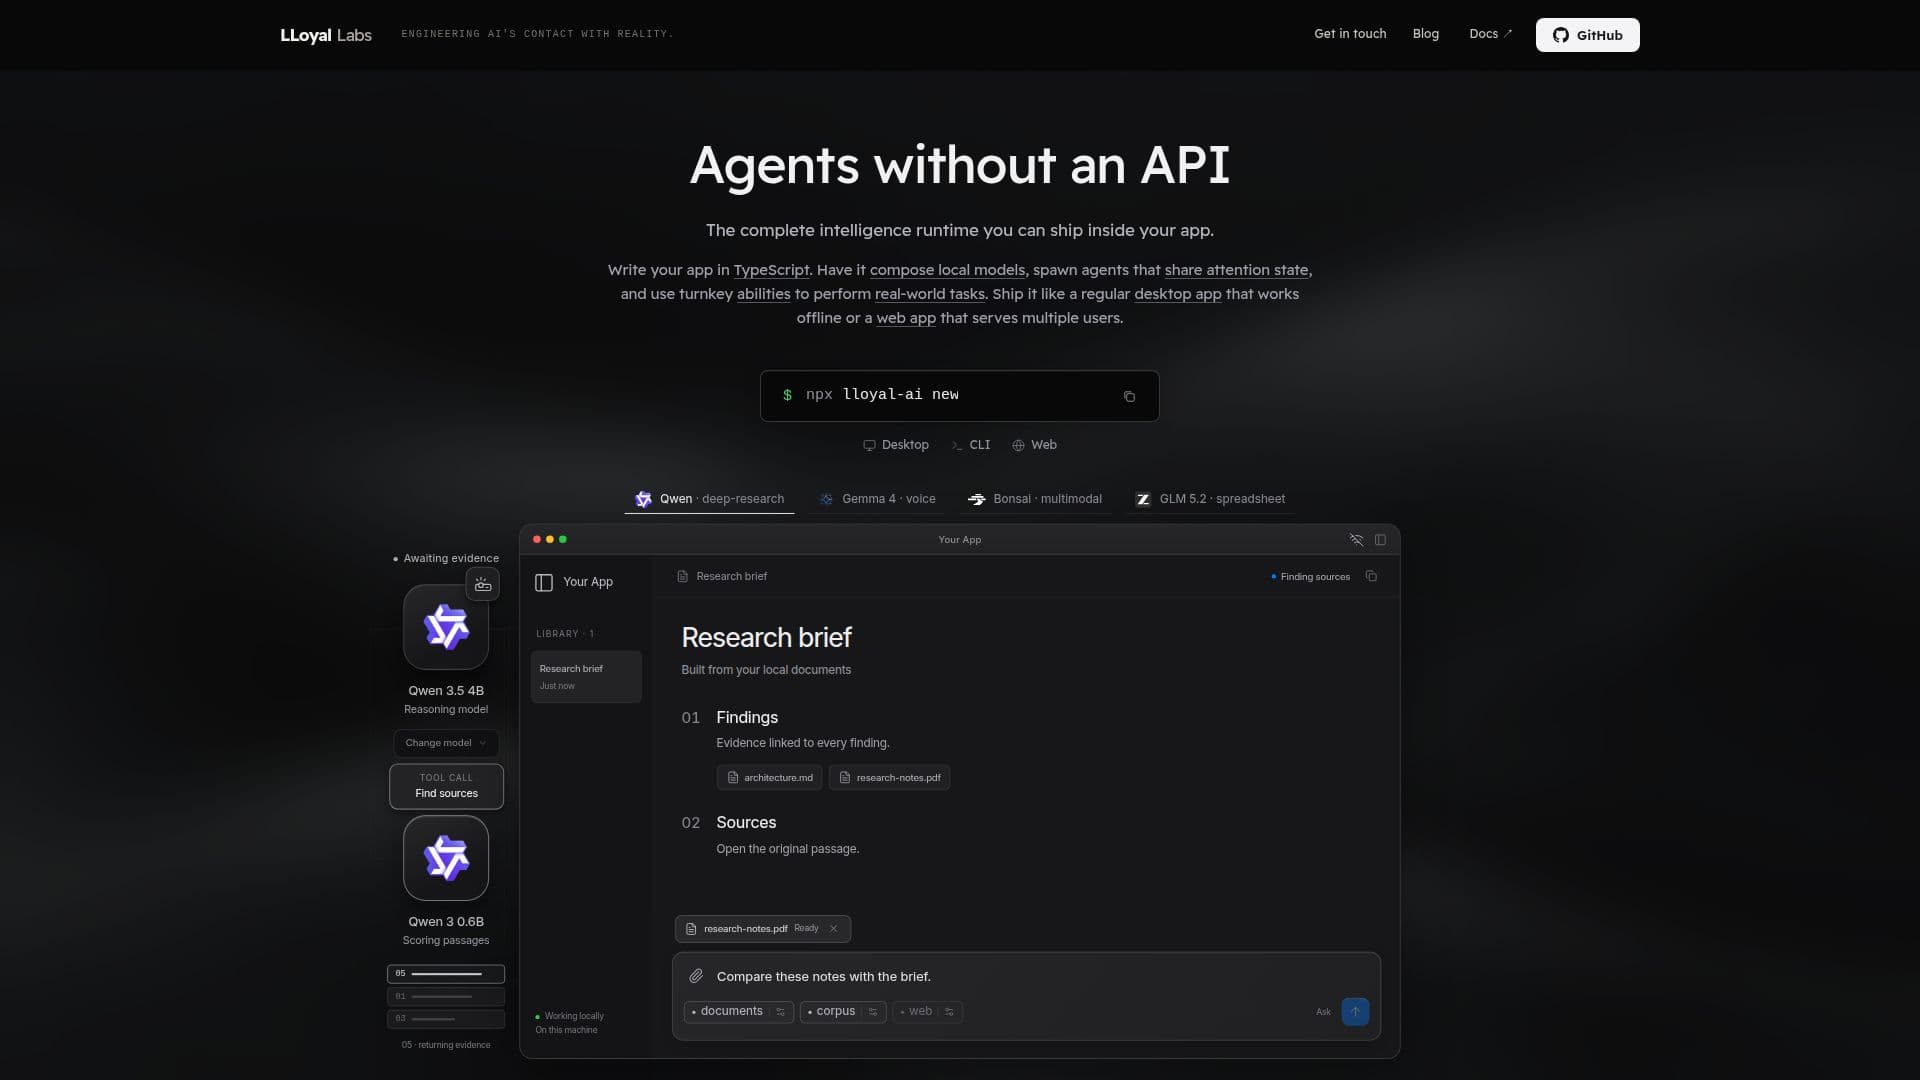Open the Get in touch link
The height and width of the screenshot is (1080, 1920).
(x=1350, y=34)
